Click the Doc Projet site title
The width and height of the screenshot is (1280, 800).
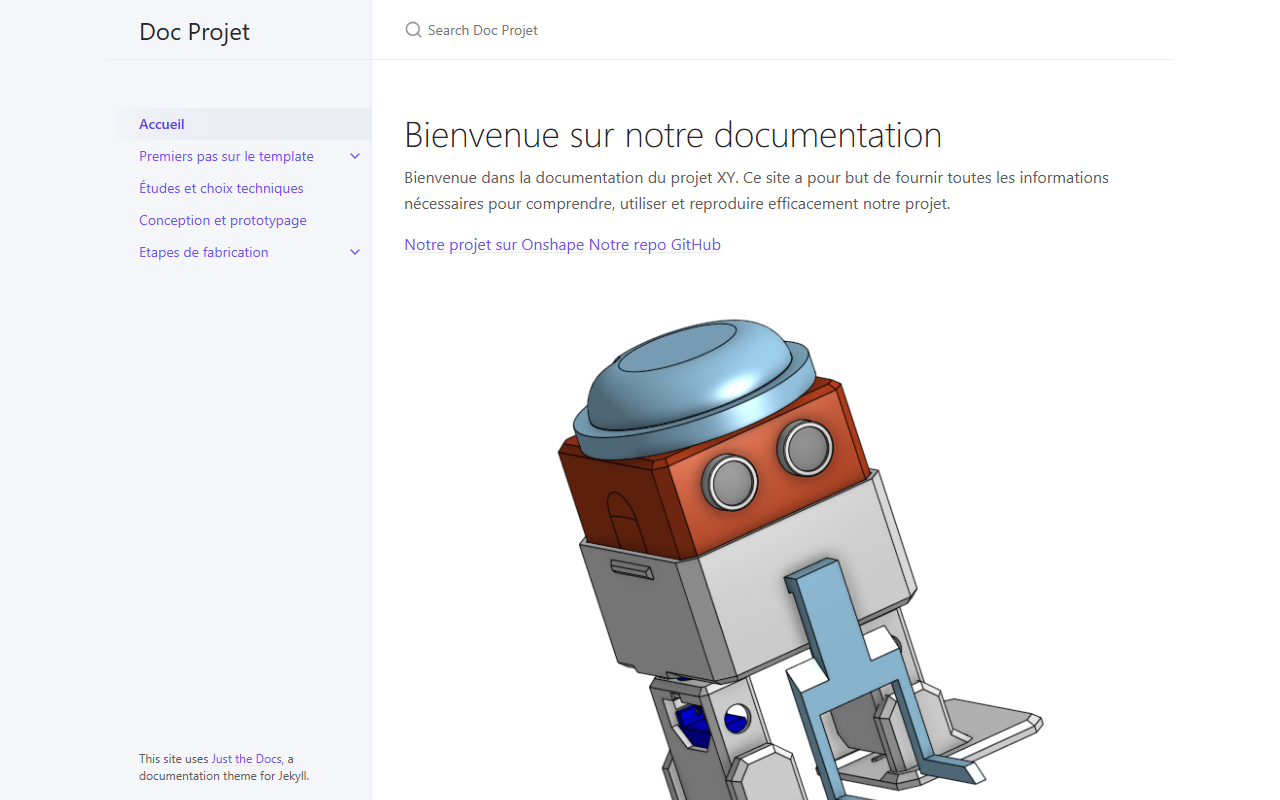[x=195, y=31]
